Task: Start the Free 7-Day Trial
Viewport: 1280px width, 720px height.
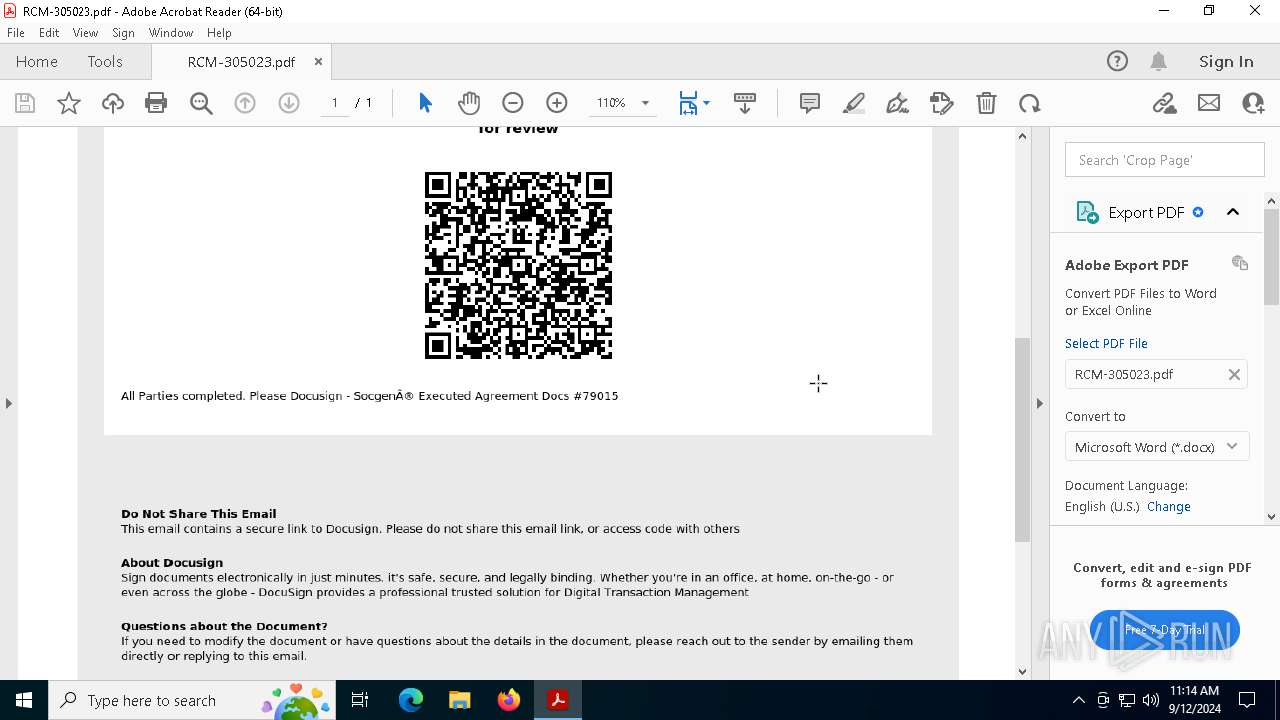Action: coord(1165,630)
